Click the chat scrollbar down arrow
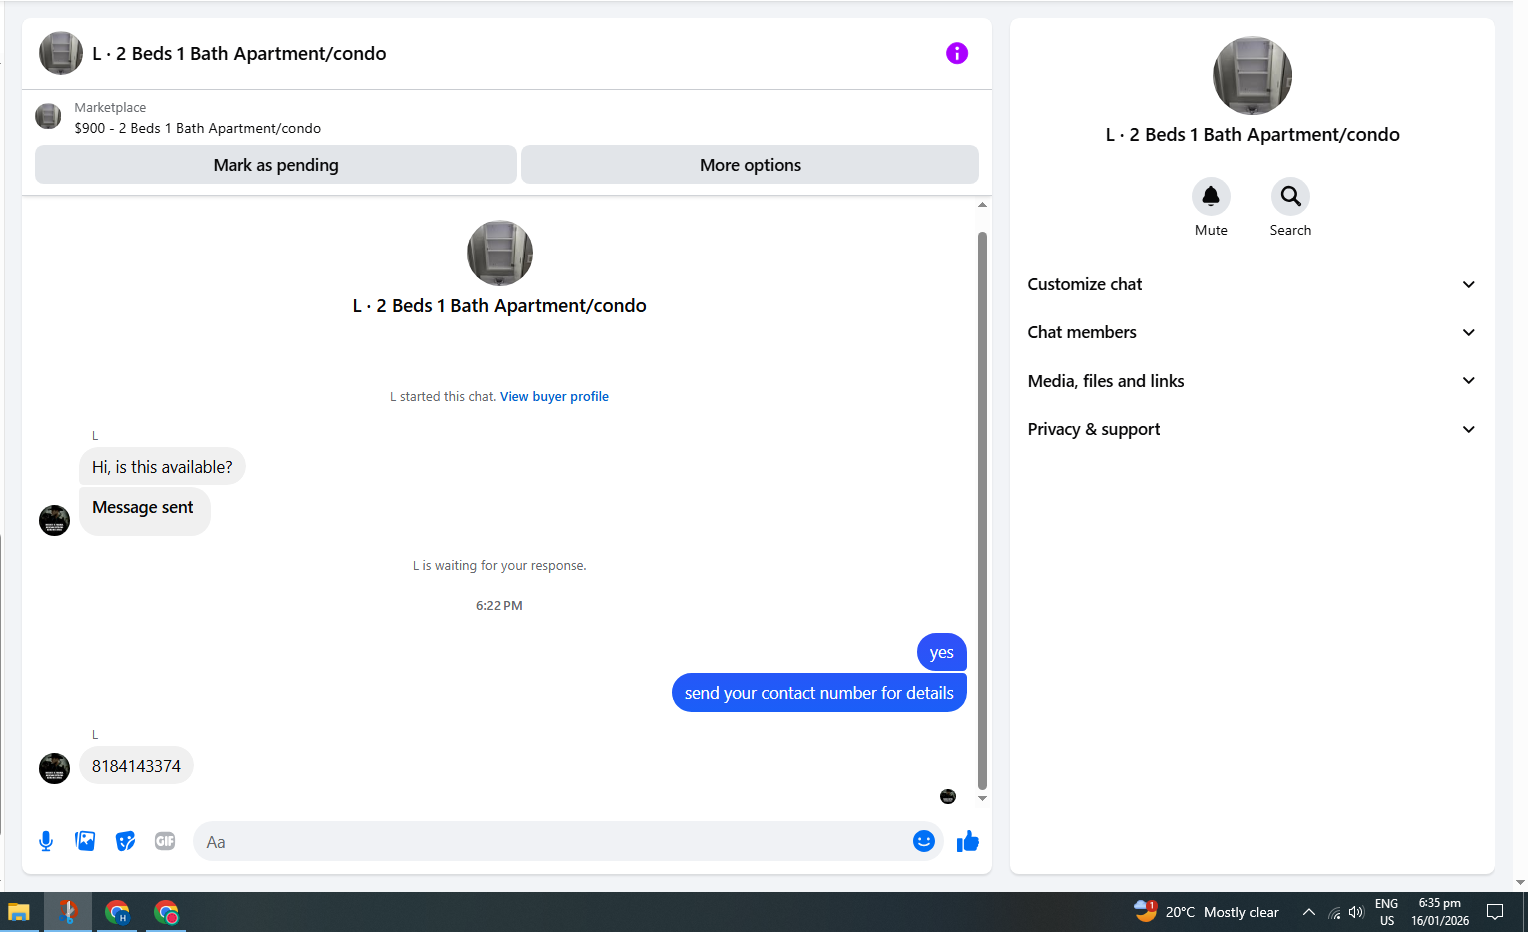1528x932 pixels. [x=982, y=798]
